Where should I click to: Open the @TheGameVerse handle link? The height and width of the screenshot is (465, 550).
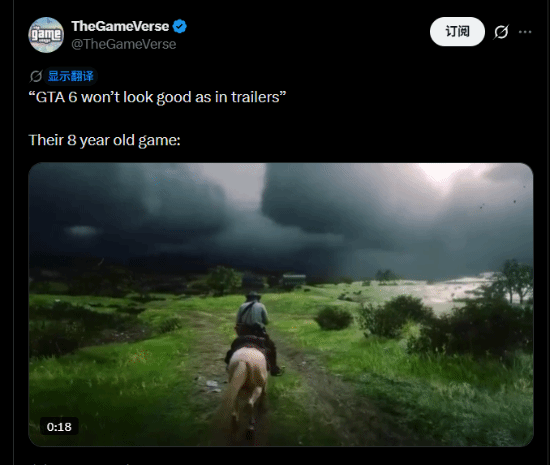tap(123, 44)
